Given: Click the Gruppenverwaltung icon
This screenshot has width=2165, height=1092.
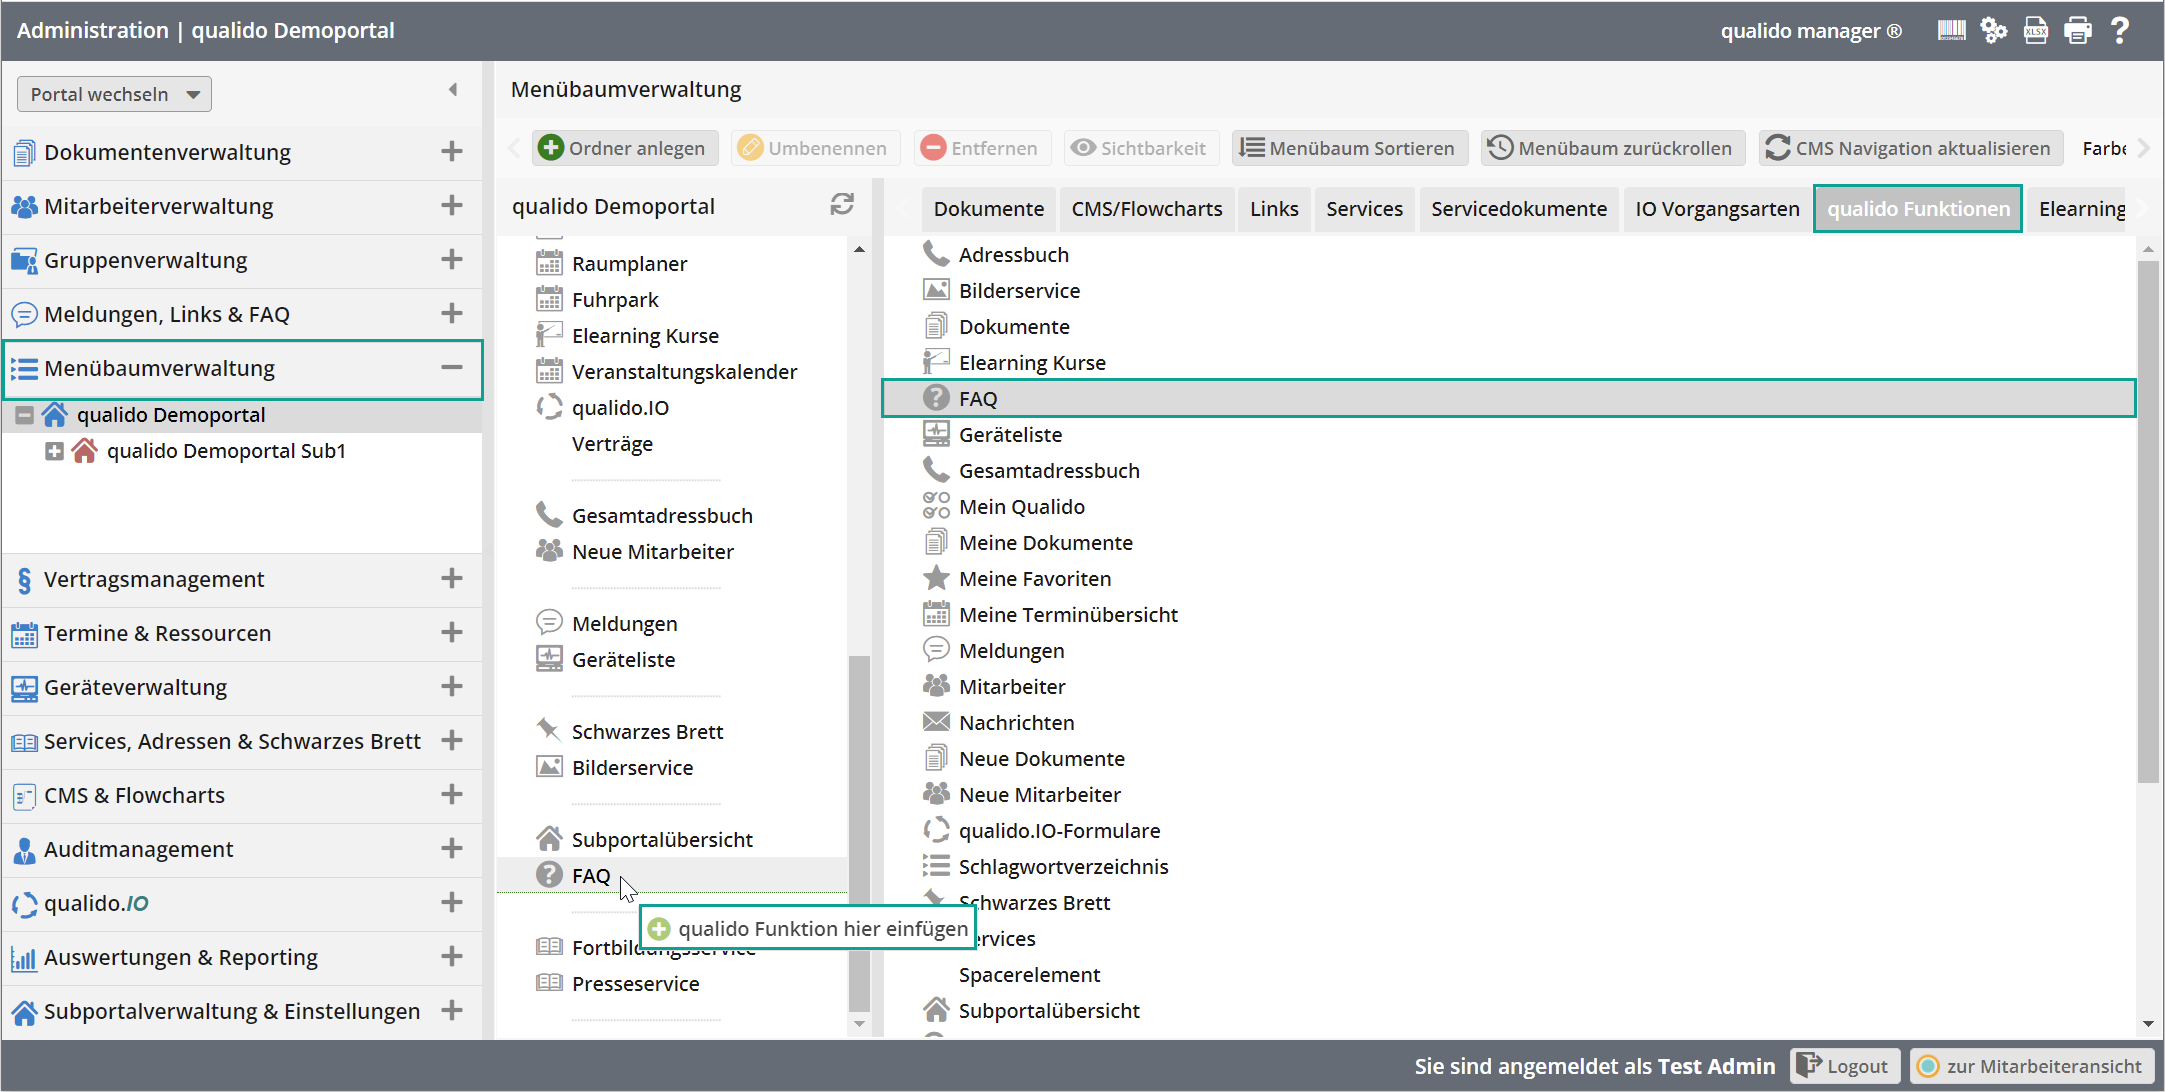Looking at the screenshot, I should tap(24, 261).
